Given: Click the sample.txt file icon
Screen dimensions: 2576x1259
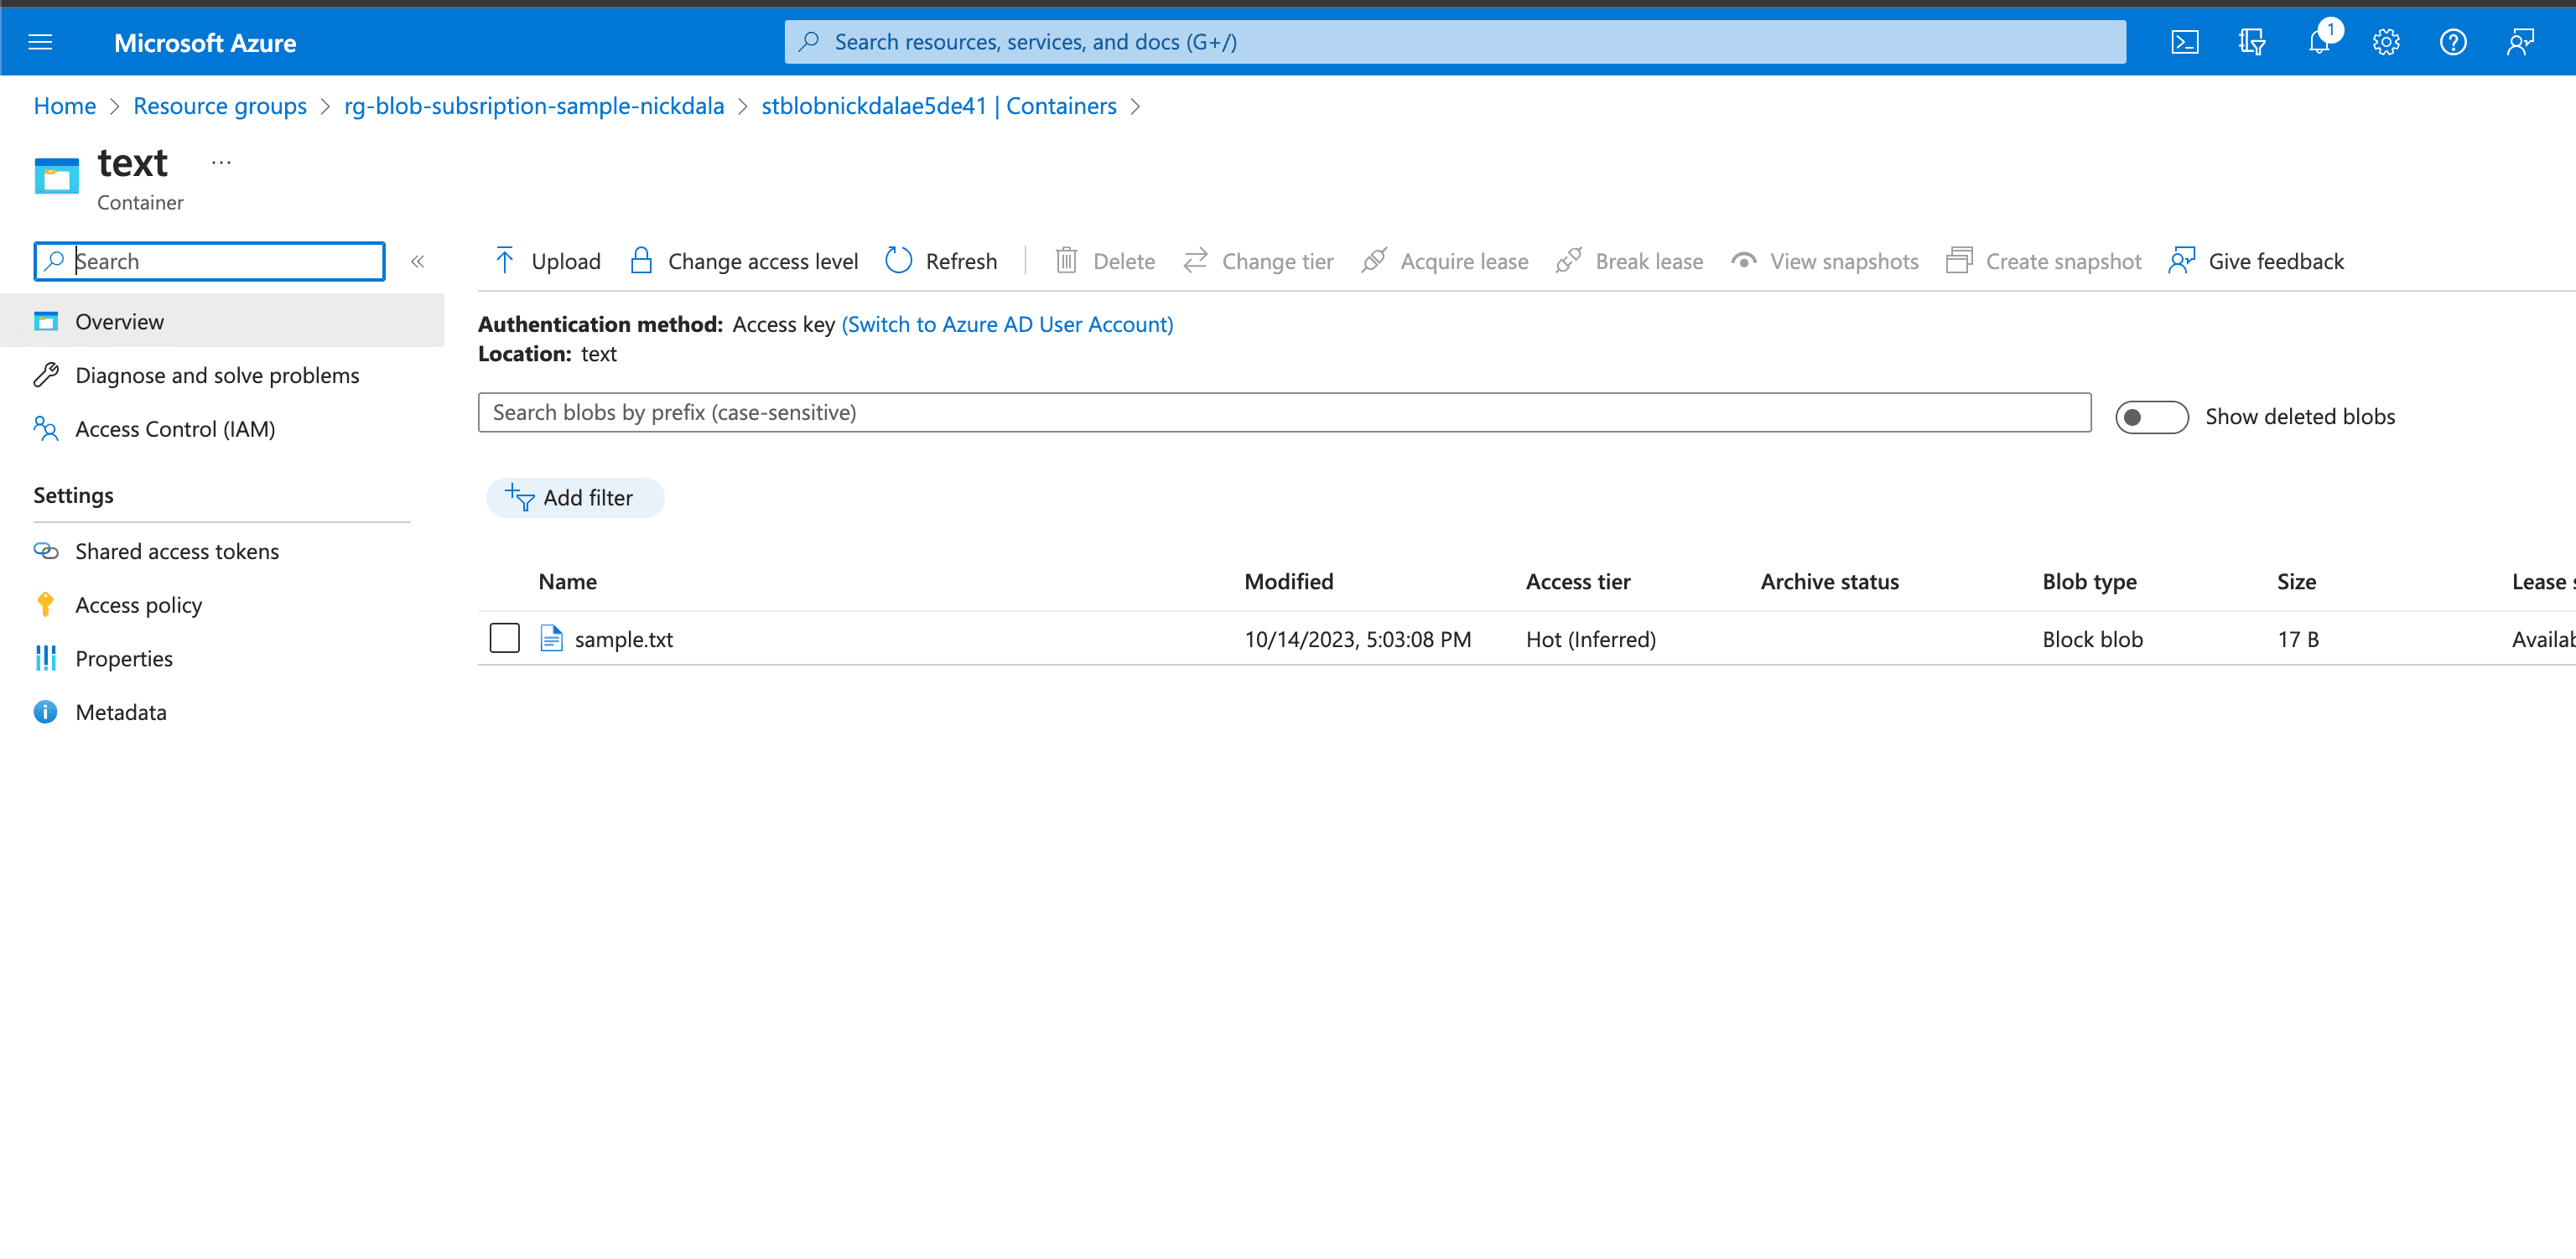Looking at the screenshot, I should coord(551,638).
